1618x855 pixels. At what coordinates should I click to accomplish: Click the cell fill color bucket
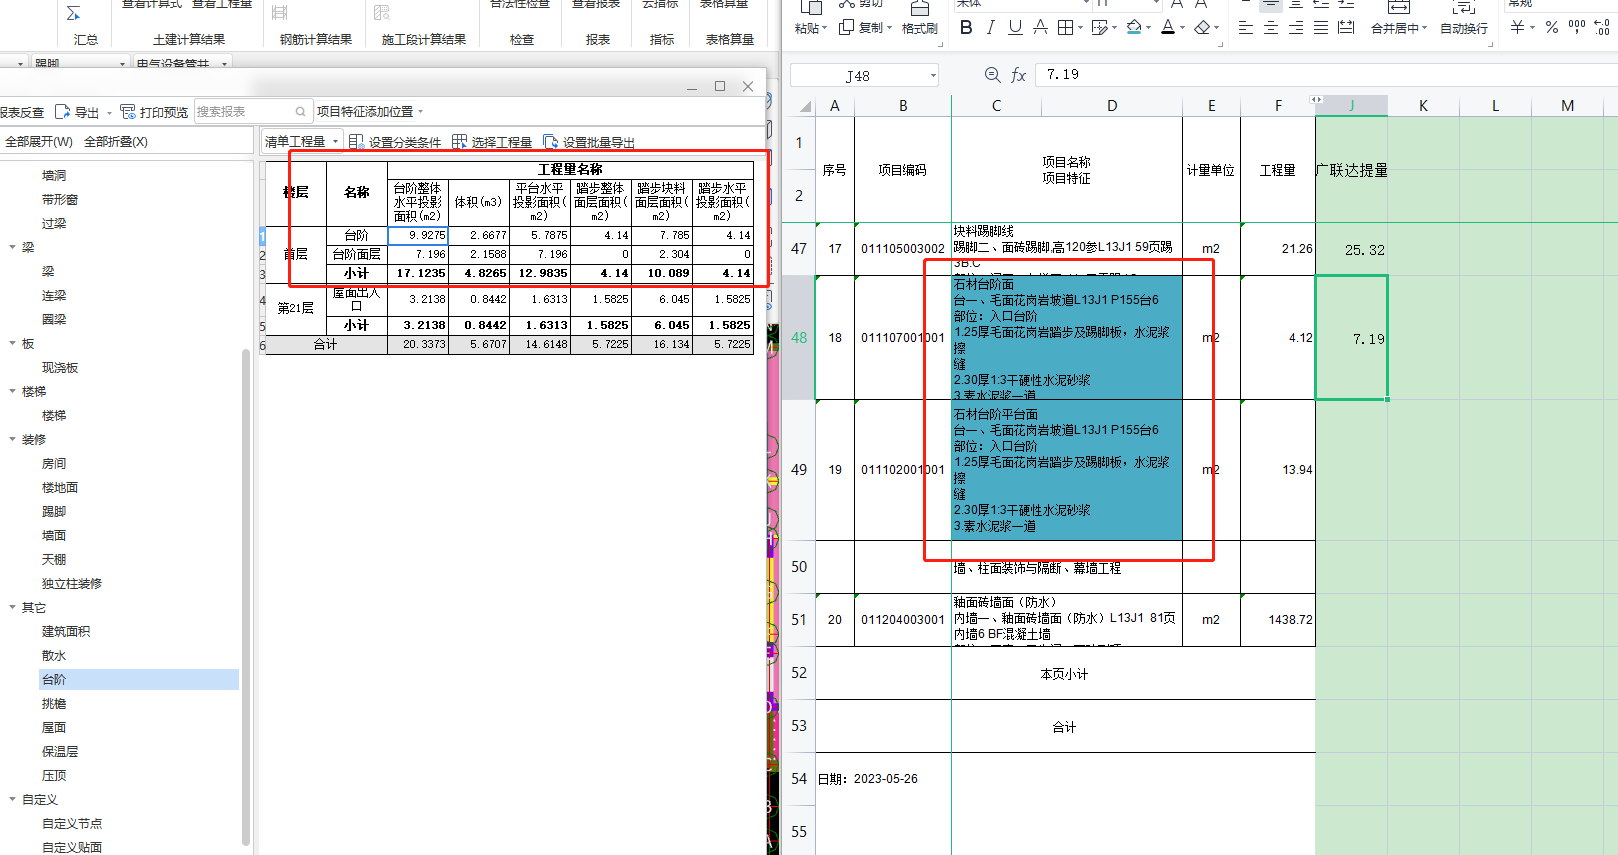point(1134,28)
